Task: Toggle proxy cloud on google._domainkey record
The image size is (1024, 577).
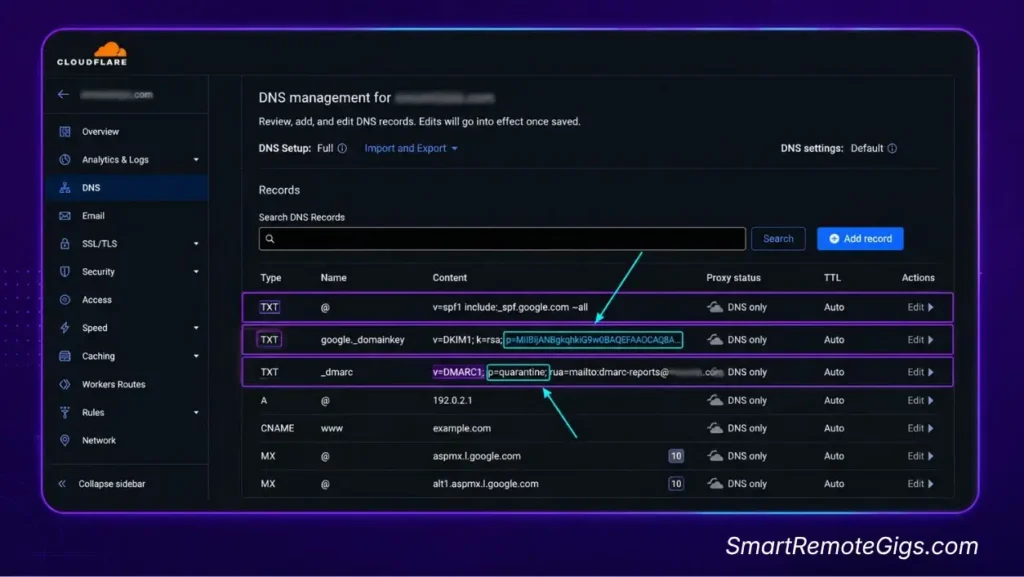Action: tap(715, 339)
